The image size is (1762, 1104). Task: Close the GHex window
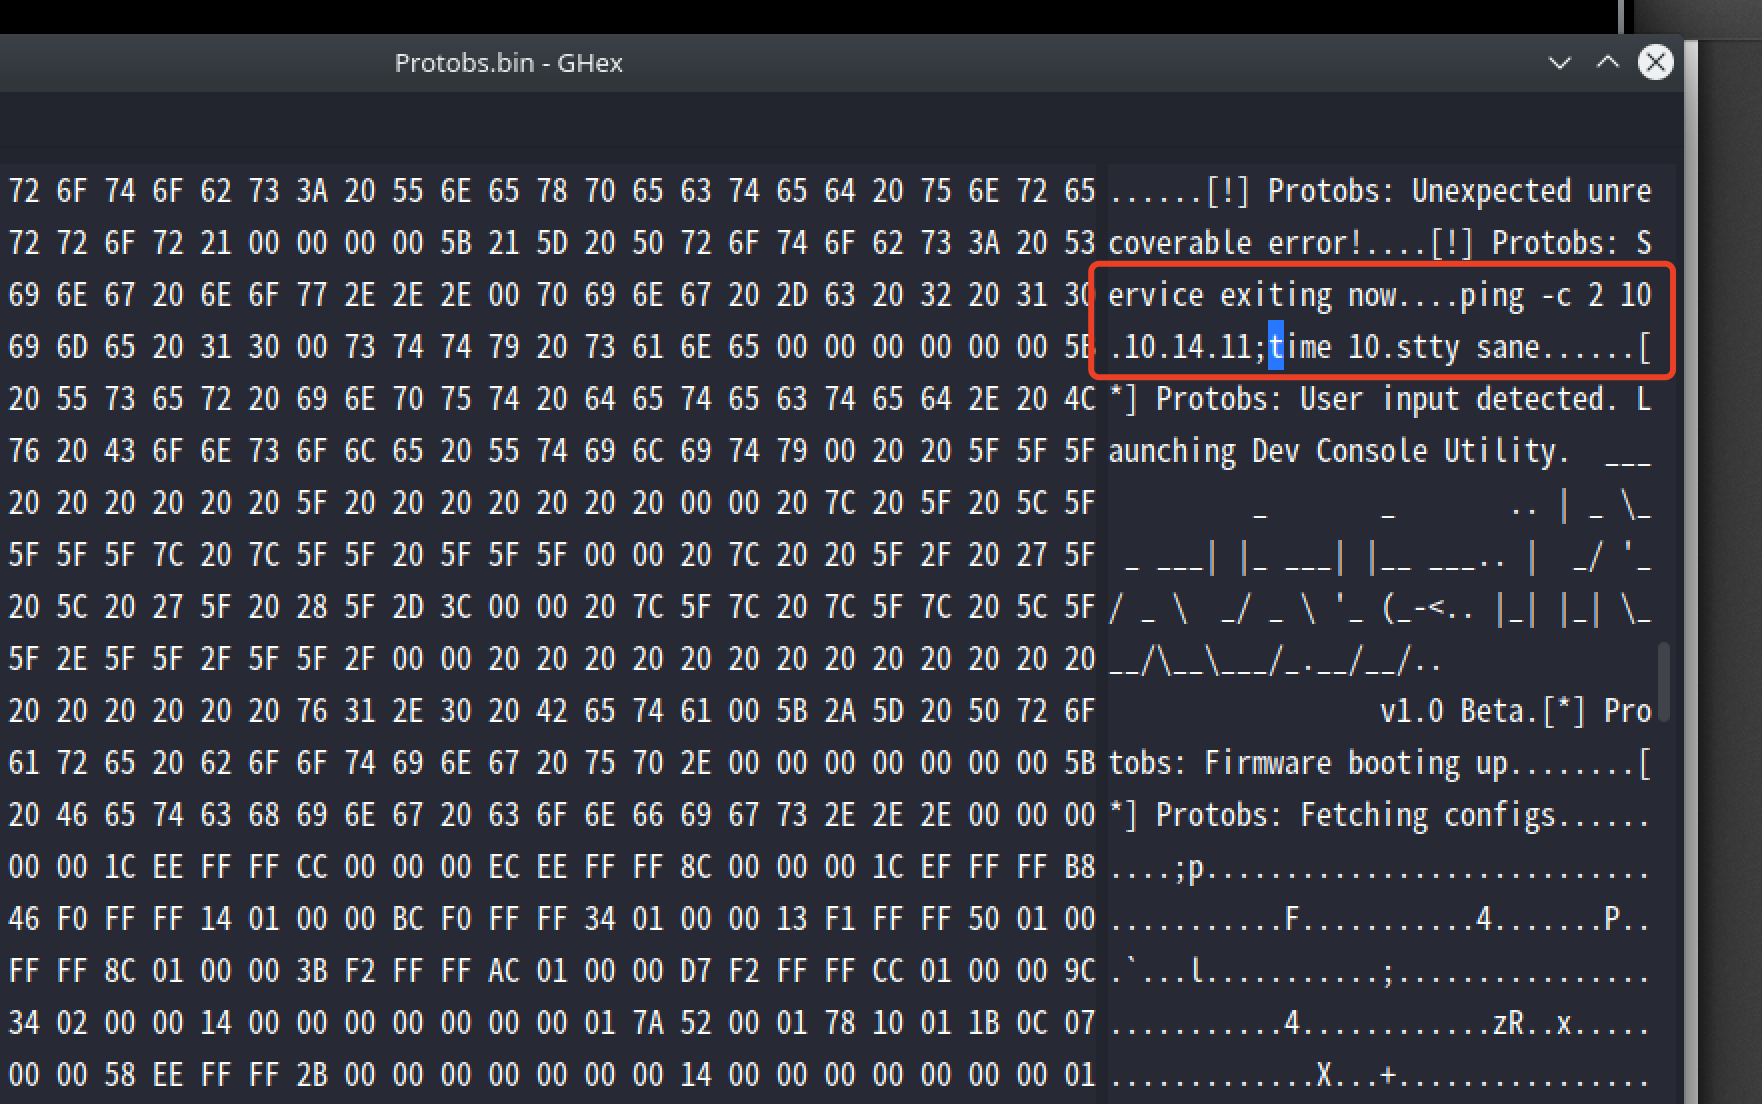click(1656, 63)
